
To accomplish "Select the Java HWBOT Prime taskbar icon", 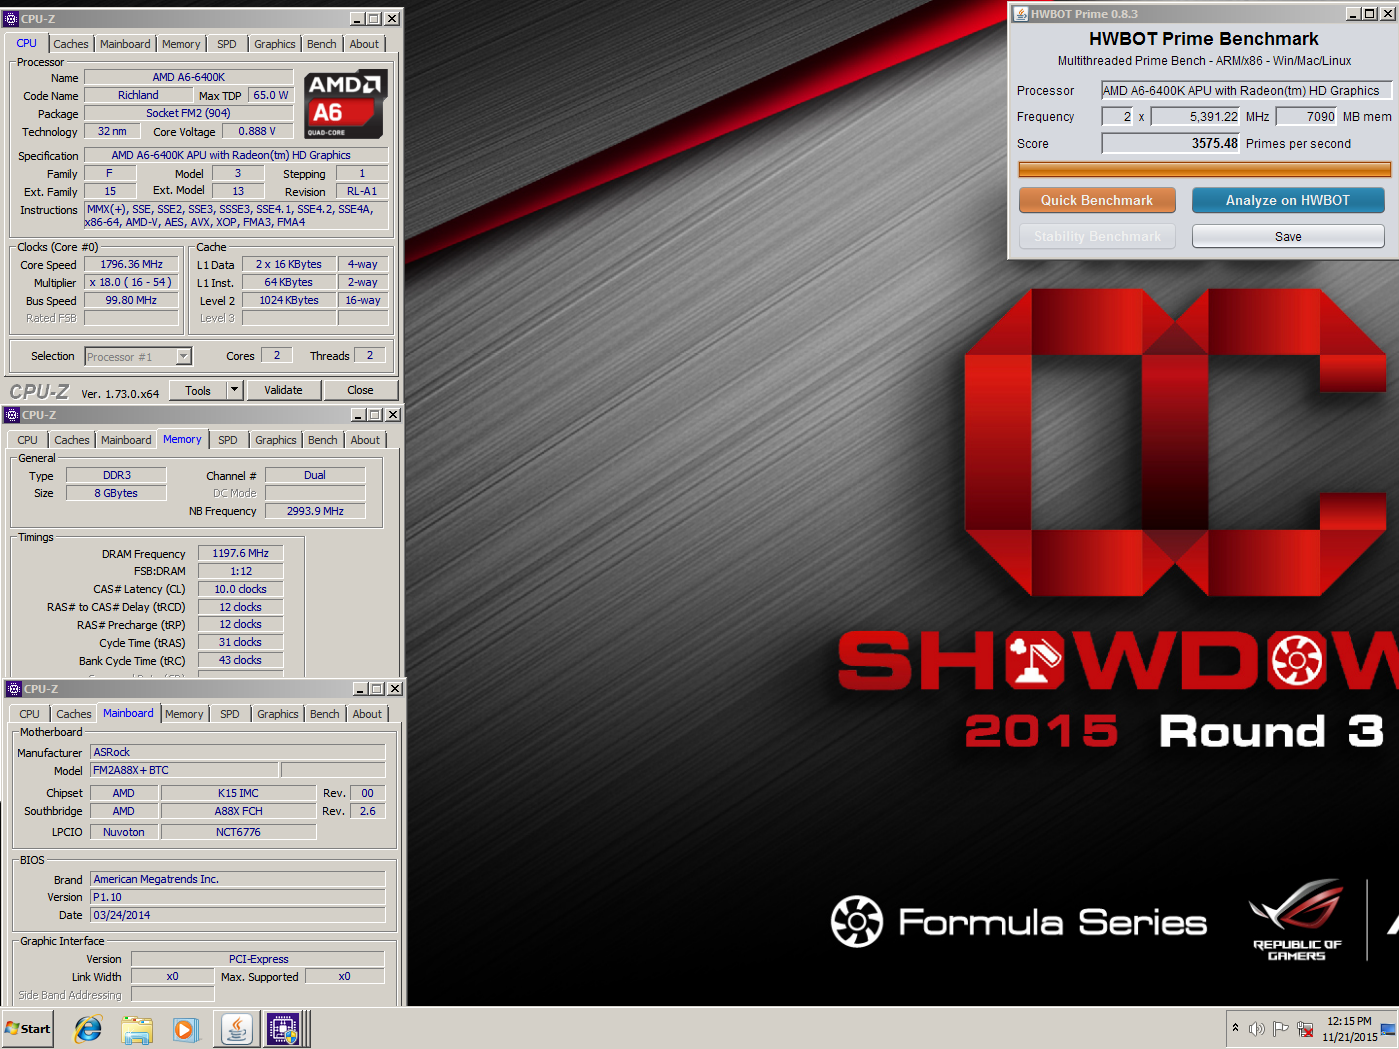I will click(237, 1028).
